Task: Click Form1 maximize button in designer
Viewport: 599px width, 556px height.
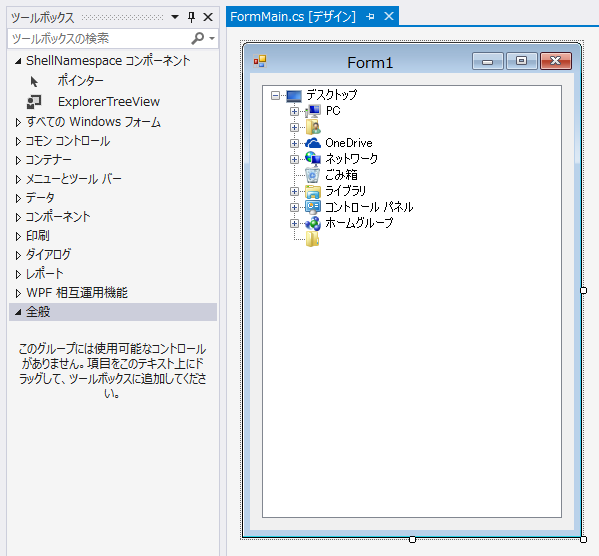Action: click(521, 61)
